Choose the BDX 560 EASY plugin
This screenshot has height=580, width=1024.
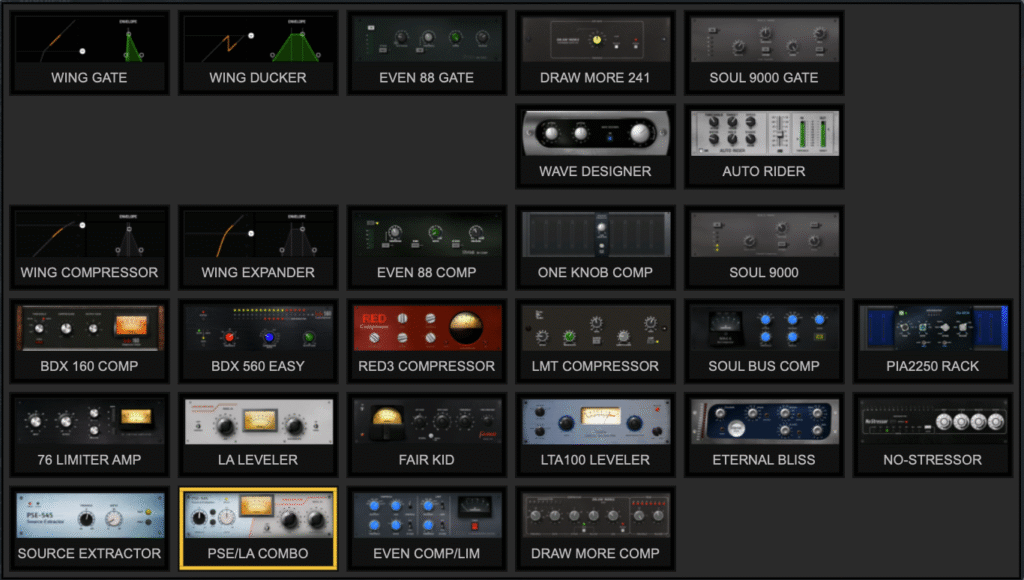[x=258, y=341]
